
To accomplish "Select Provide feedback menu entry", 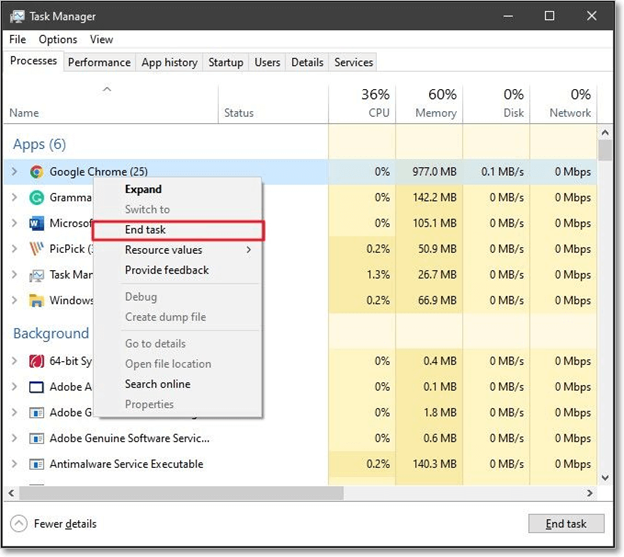I will point(178,270).
